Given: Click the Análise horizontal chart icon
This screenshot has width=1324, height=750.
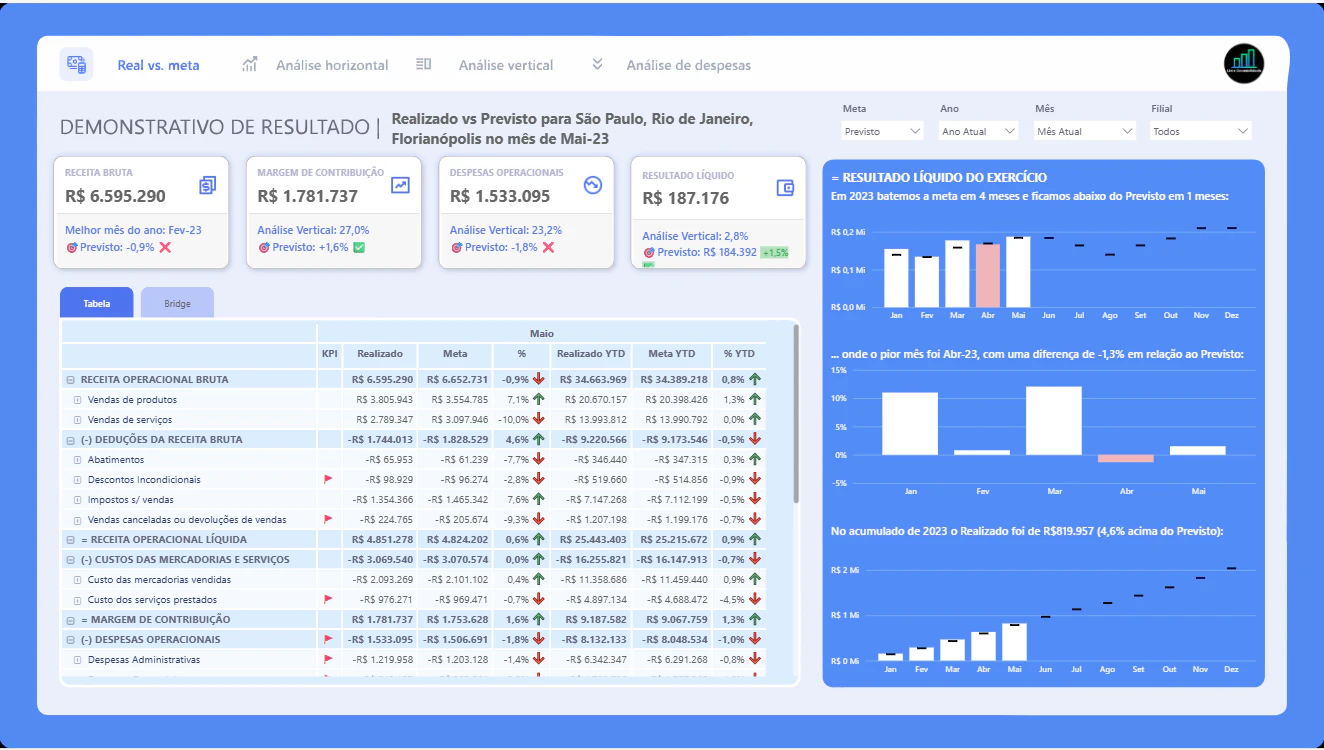Looking at the screenshot, I should click(x=250, y=64).
